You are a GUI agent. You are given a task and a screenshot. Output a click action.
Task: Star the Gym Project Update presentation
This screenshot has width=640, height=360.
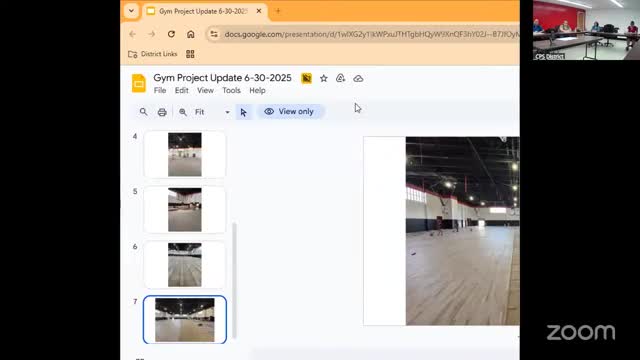324,78
